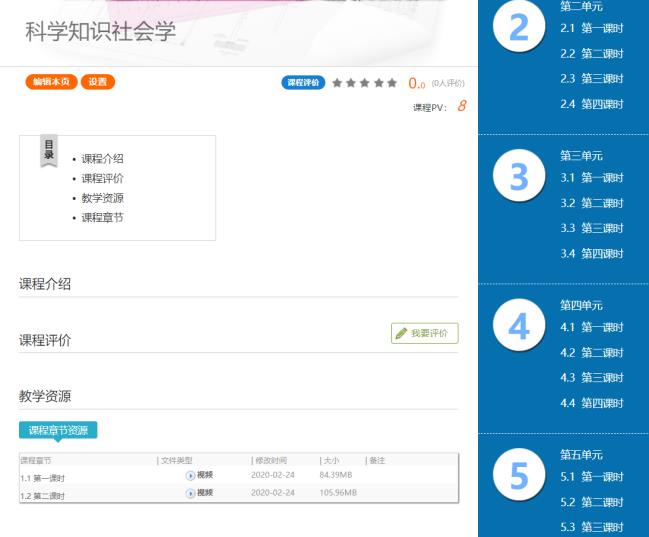The image size is (649, 537).
Task: Jump to 课程介绍 in the table of contents
Action: click(102, 158)
